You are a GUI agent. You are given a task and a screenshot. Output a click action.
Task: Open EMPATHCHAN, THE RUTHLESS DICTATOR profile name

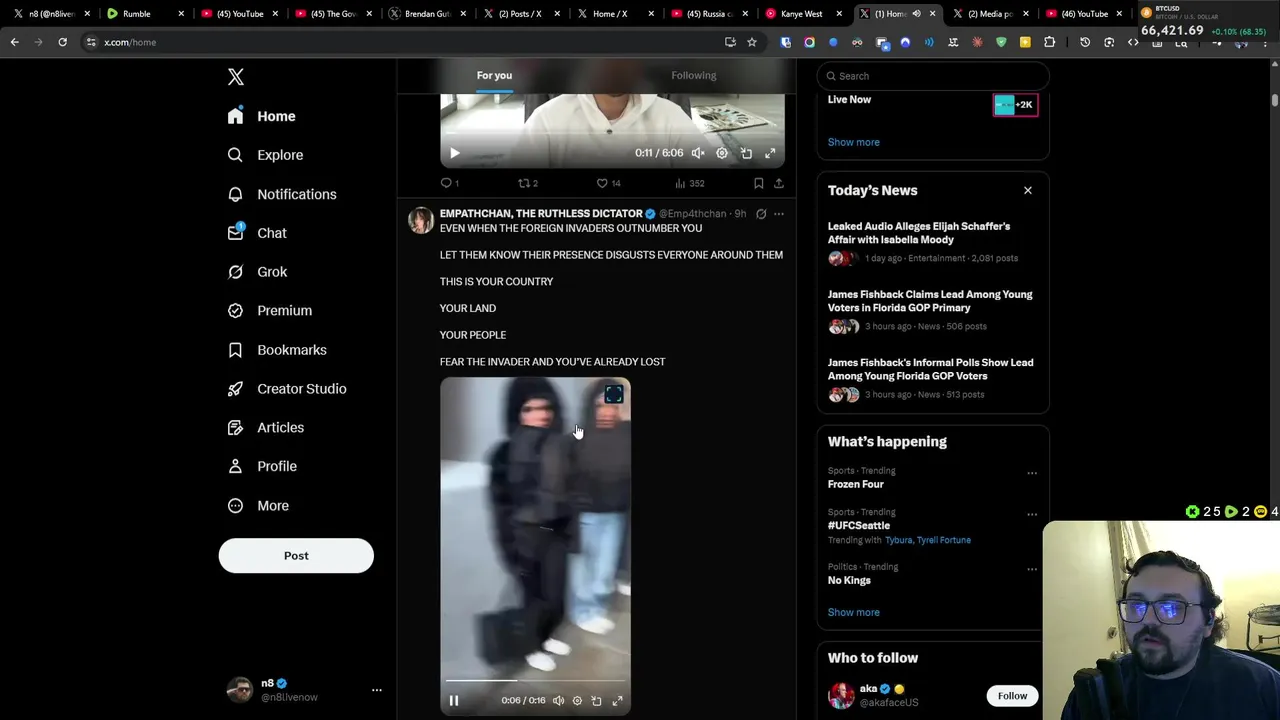tap(541, 214)
